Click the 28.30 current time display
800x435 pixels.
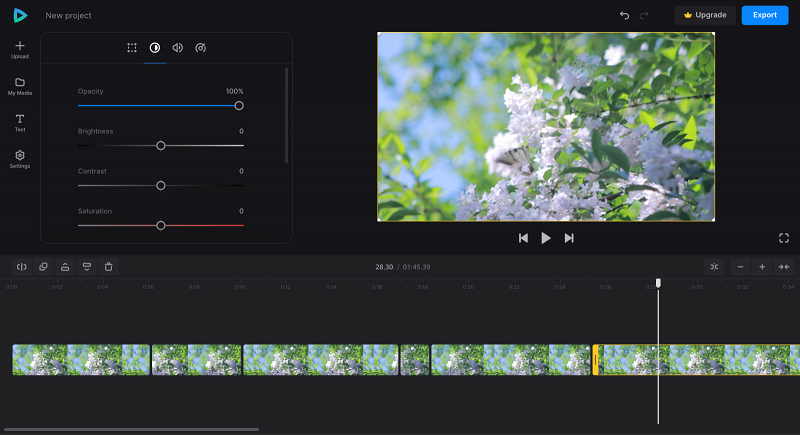click(384, 267)
